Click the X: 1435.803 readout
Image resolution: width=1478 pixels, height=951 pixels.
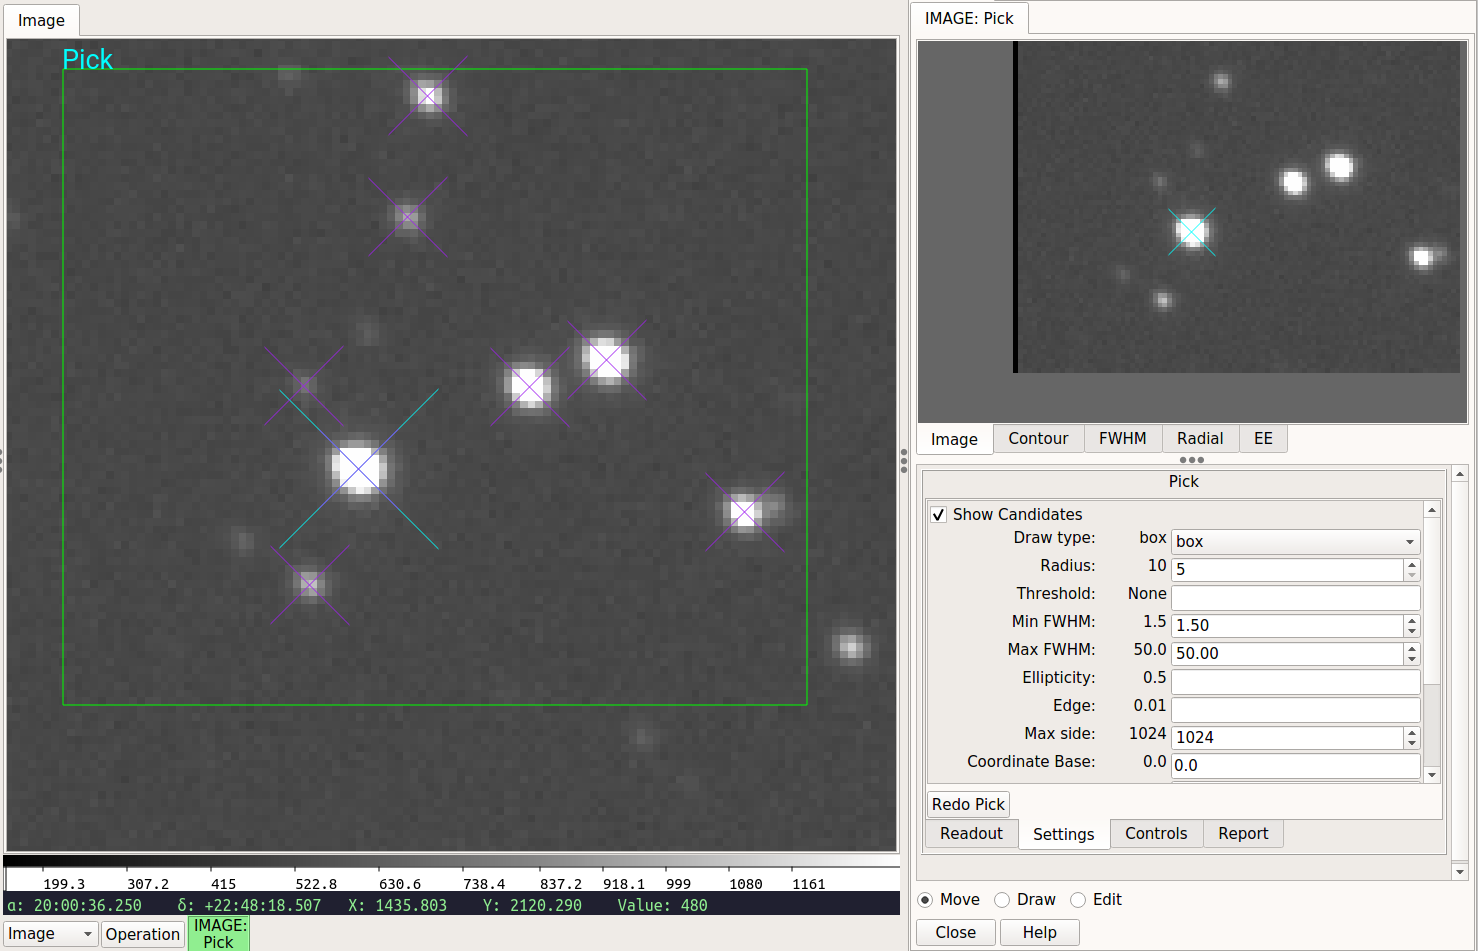[397, 905]
